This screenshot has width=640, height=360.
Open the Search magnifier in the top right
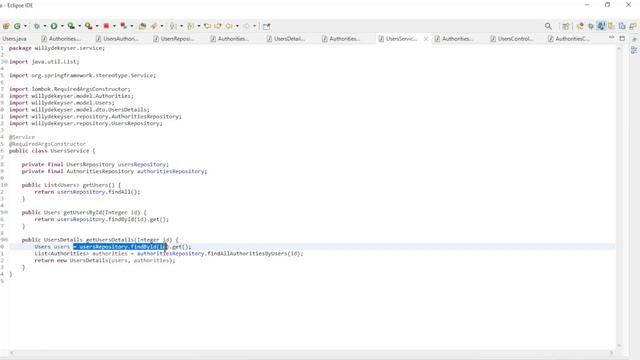point(548,26)
